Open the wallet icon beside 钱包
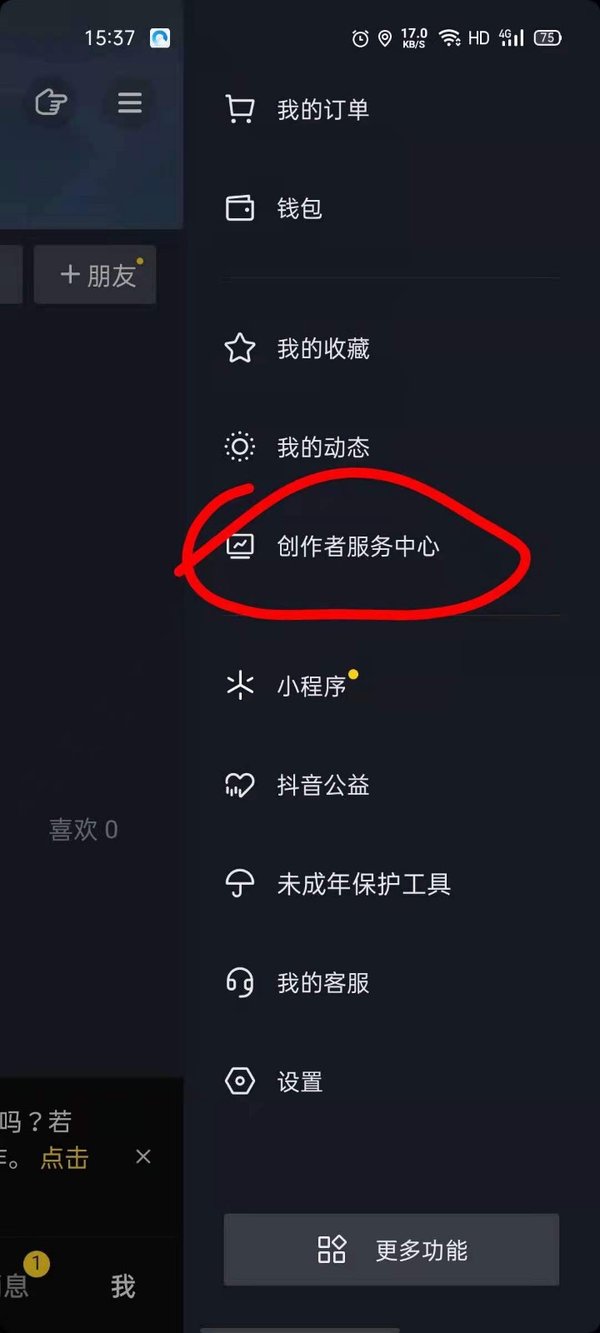The height and width of the screenshot is (1333, 600). coord(240,208)
